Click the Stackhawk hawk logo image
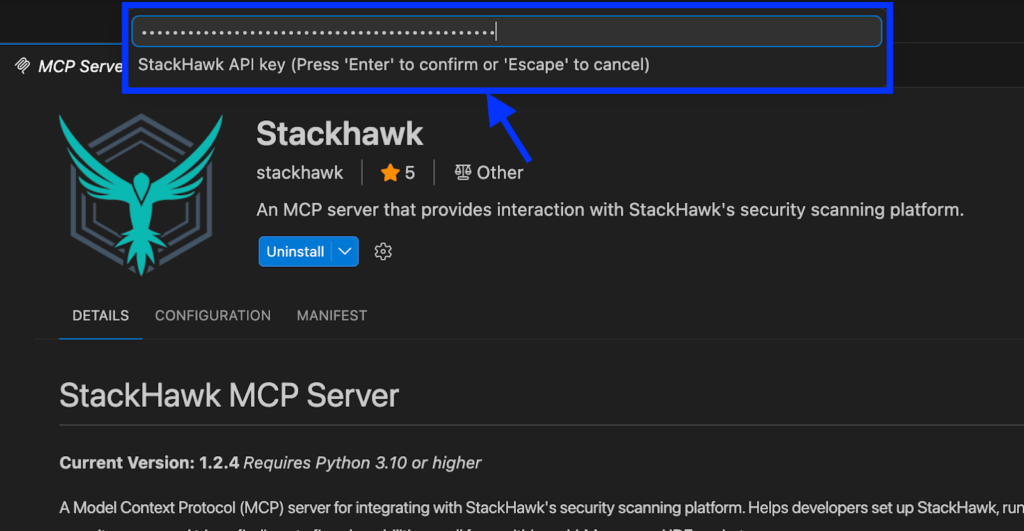This screenshot has height=531, width=1024. (x=141, y=195)
